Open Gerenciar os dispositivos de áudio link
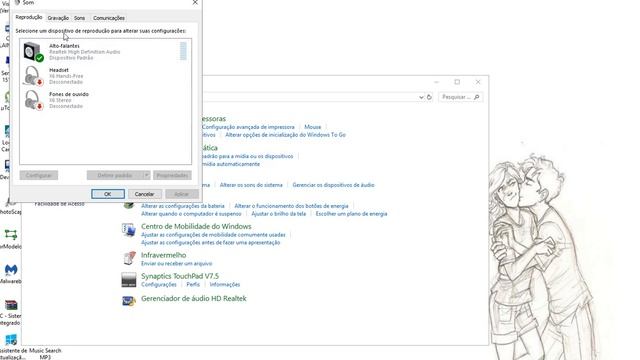The image size is (640, 360). click(333, 185)
